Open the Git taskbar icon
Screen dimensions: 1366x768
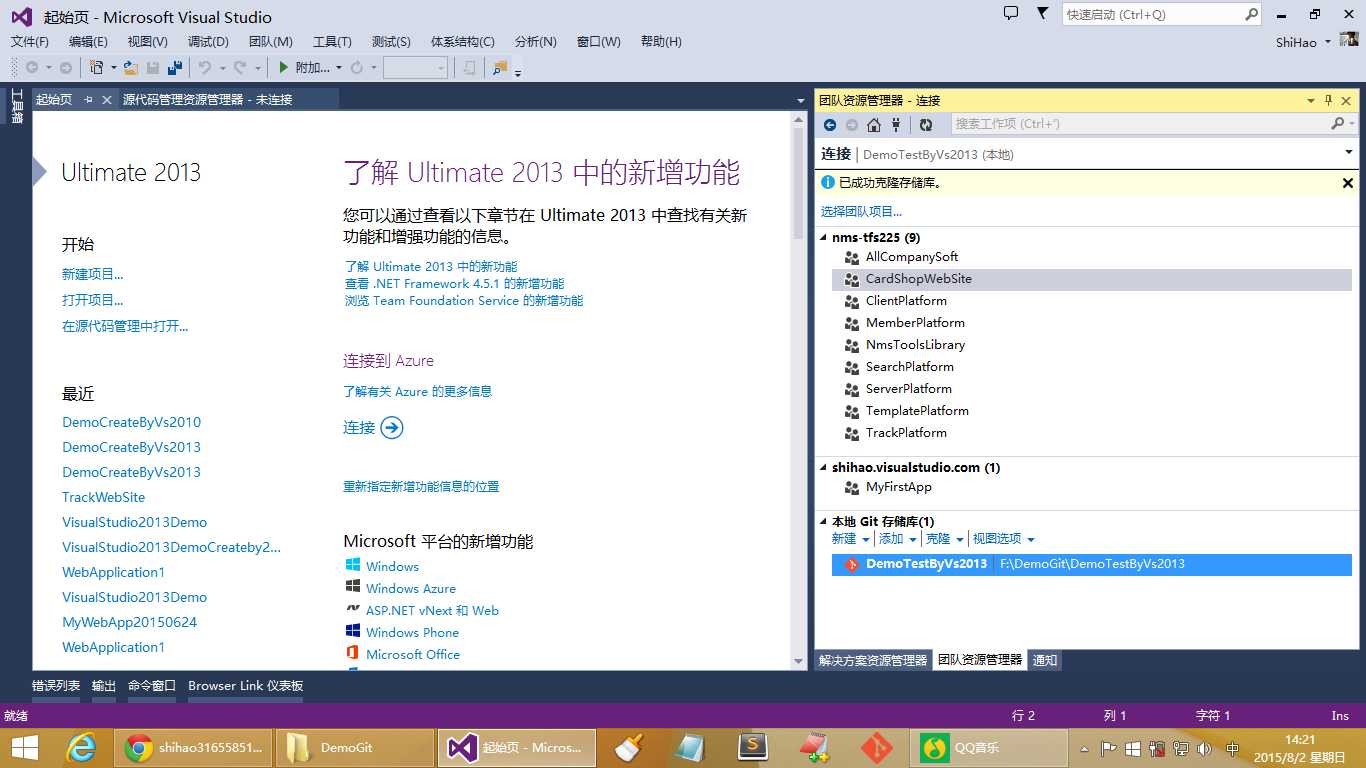point(877,748)
